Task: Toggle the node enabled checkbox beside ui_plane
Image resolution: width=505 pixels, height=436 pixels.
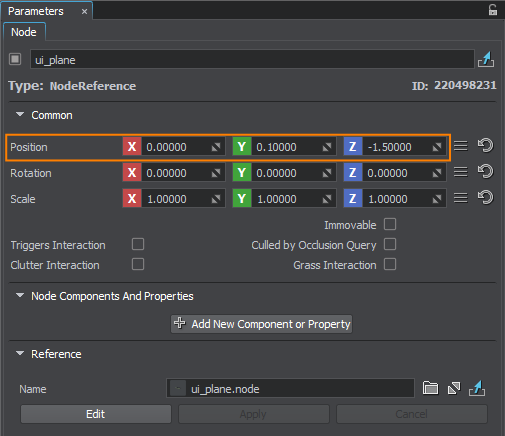Action: pos(15,59)
